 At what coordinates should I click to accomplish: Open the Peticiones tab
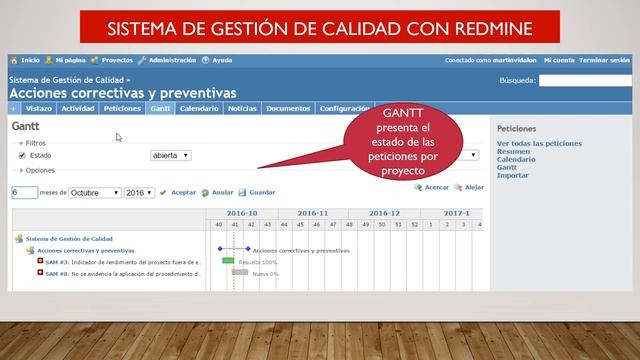[x=122, y=109]
